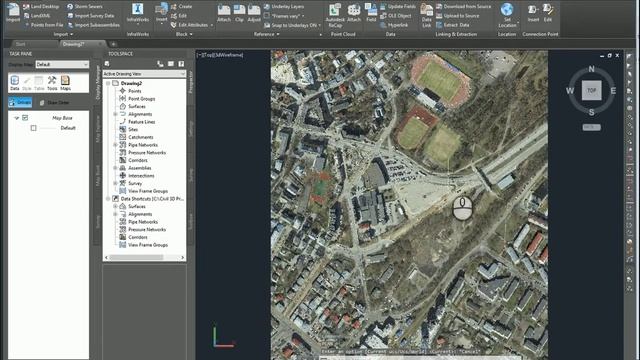Launch Autodesk ReCap
The width and height of the screenshot is (640, 360).
tap(335, 15)
